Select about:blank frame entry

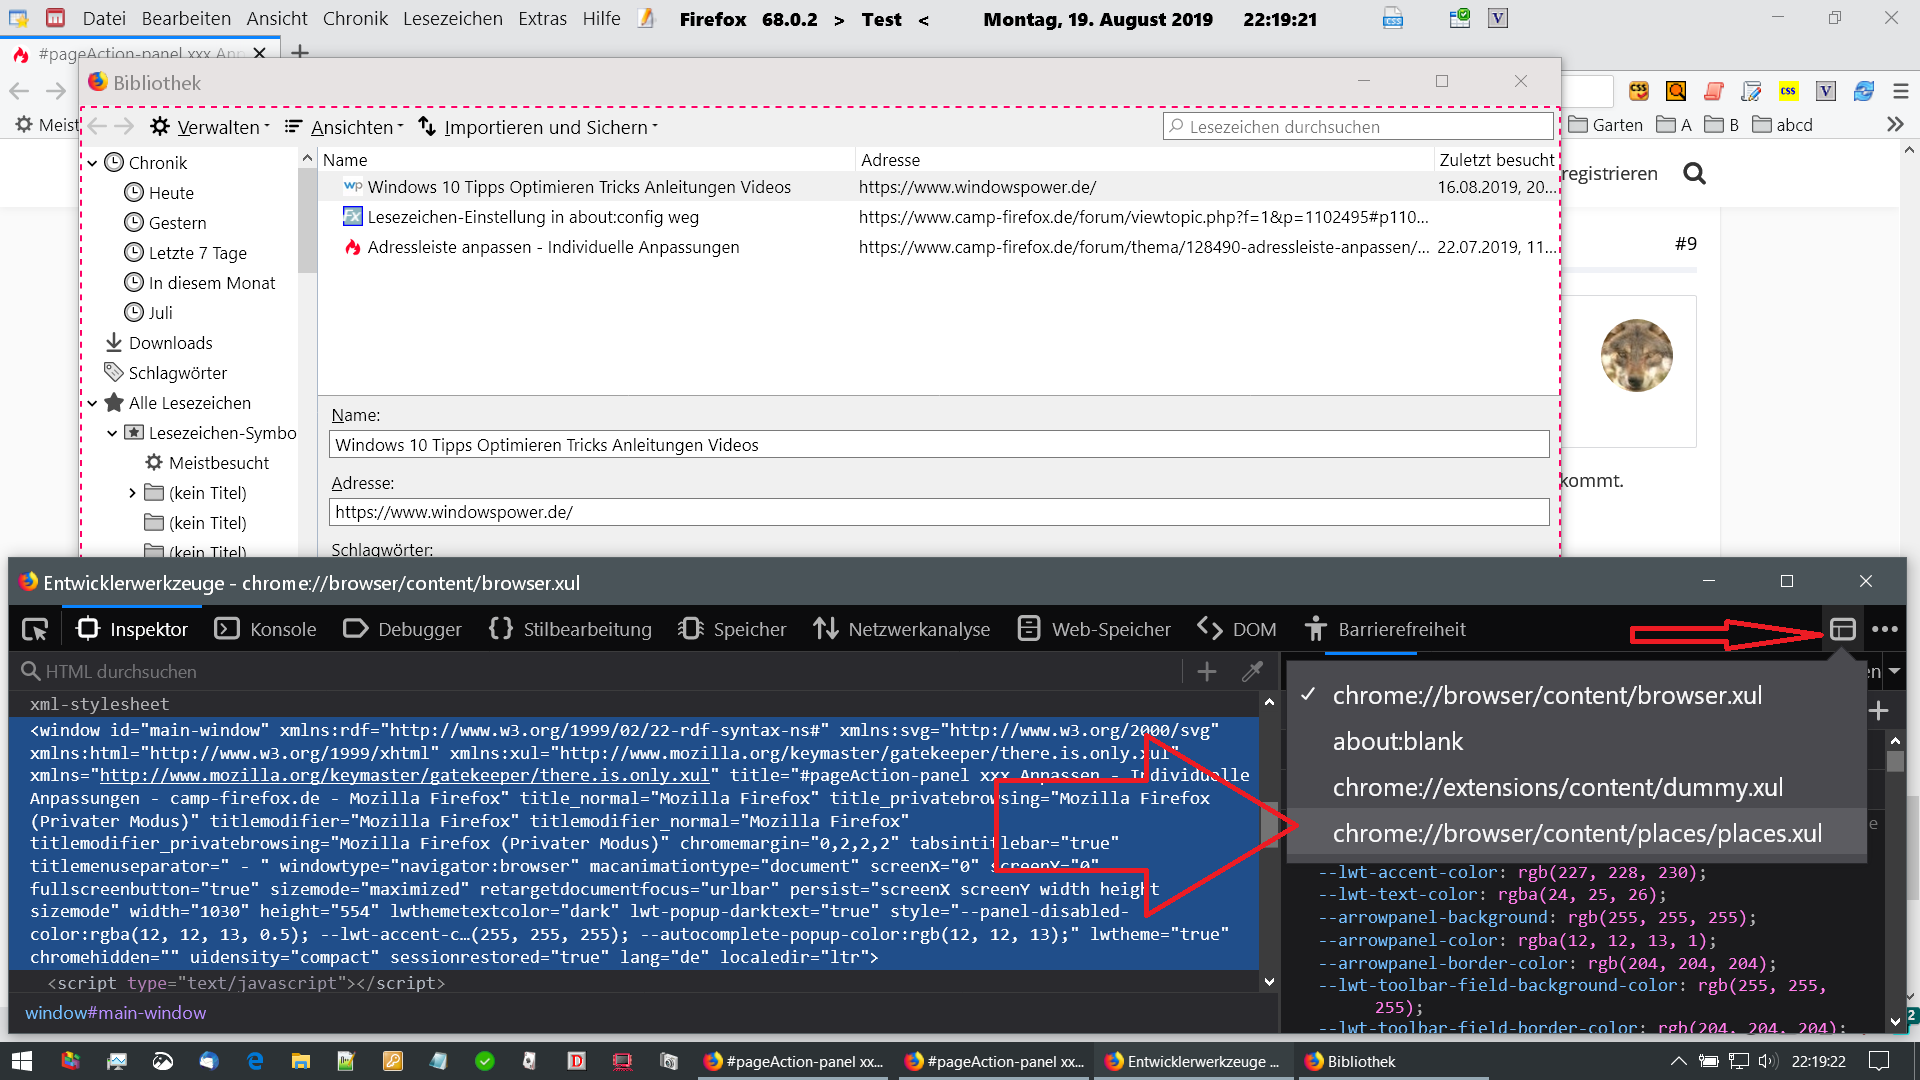pos(1397,741)
